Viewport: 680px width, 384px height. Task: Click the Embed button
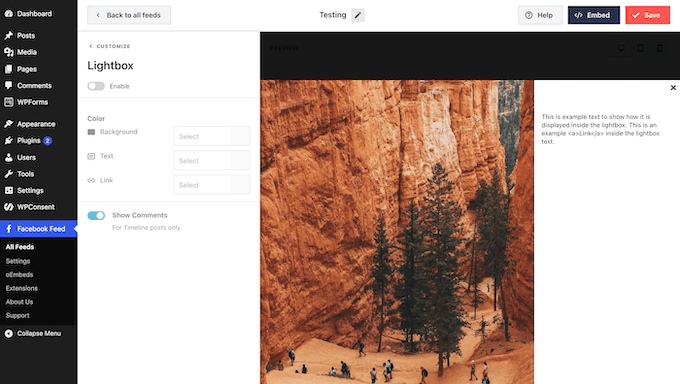tap(594, 15)
